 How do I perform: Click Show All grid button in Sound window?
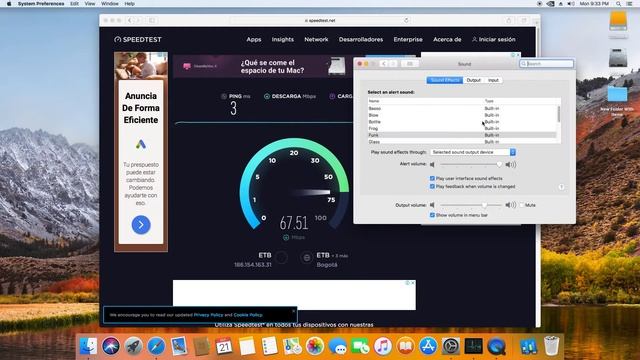point(409,64)
